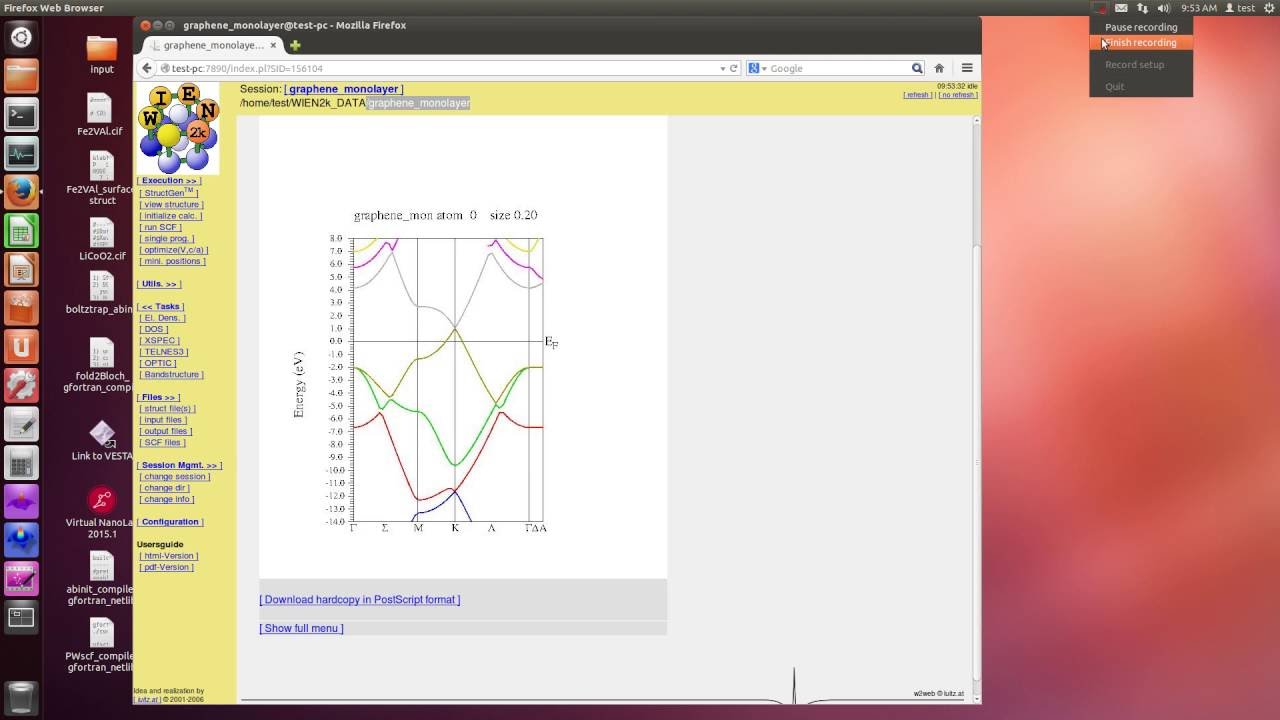Open the Firefox hamburger menu
Viewport: 1280px width, 720px height.
[x=967, y=68]
